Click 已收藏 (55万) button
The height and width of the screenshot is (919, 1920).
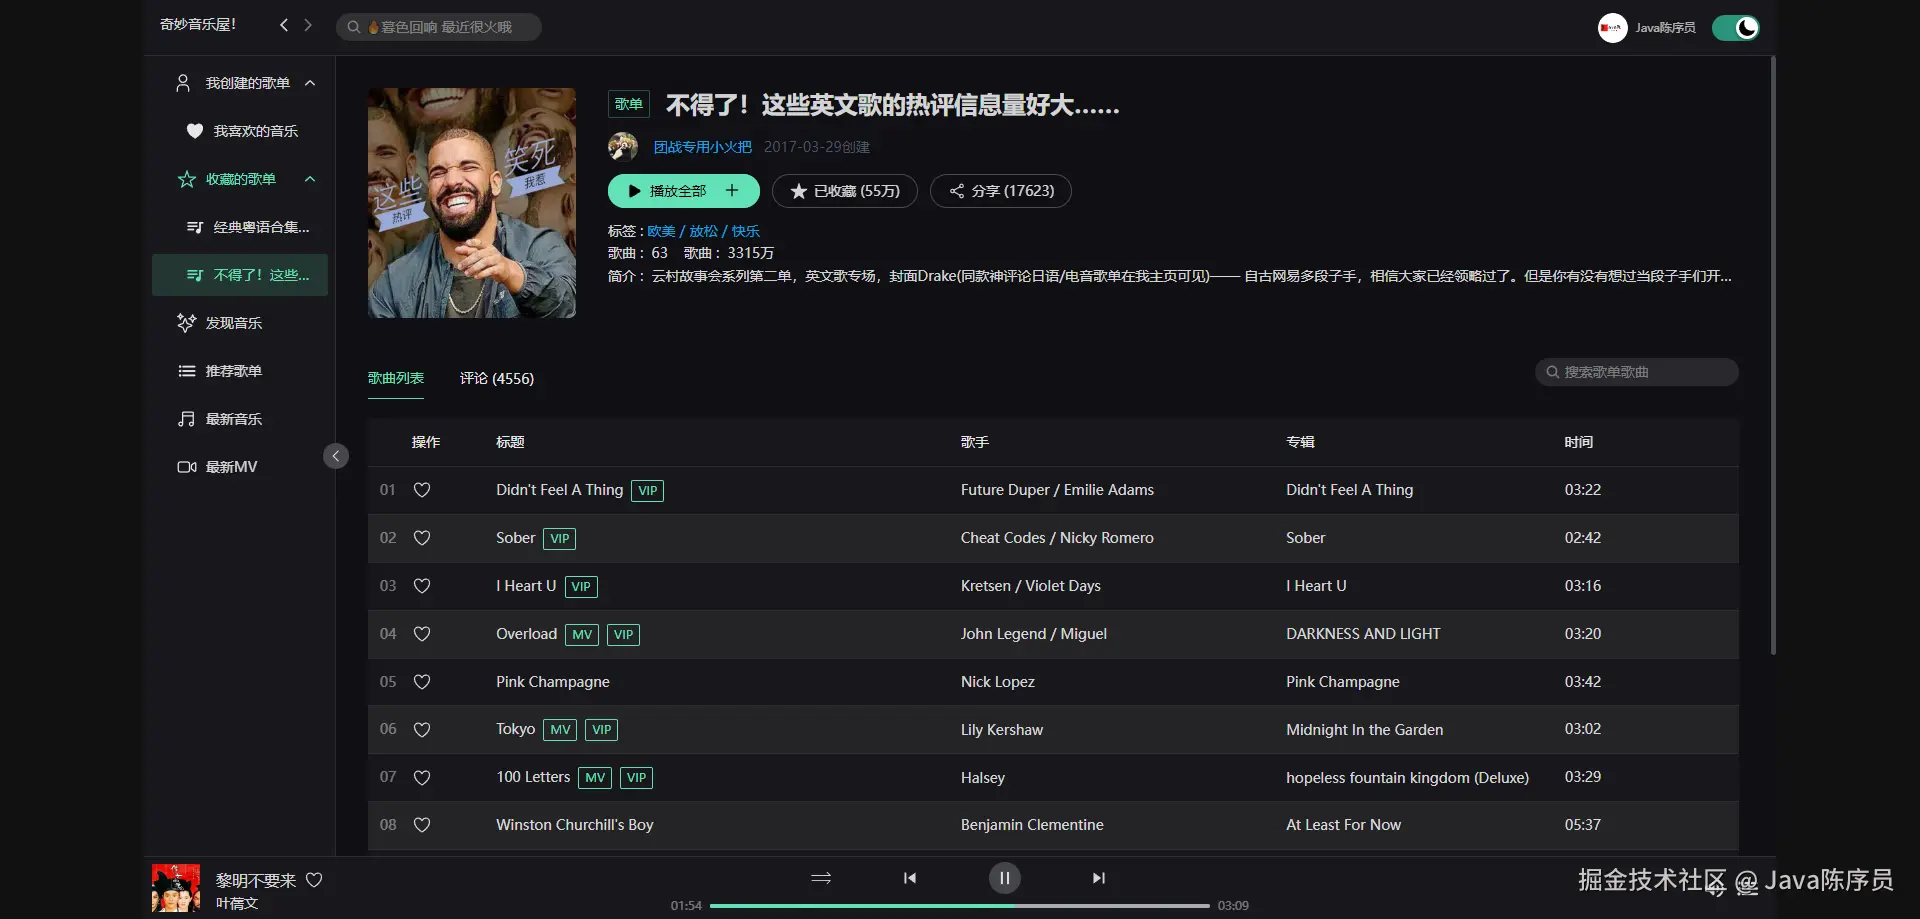(x=845, y=191)
